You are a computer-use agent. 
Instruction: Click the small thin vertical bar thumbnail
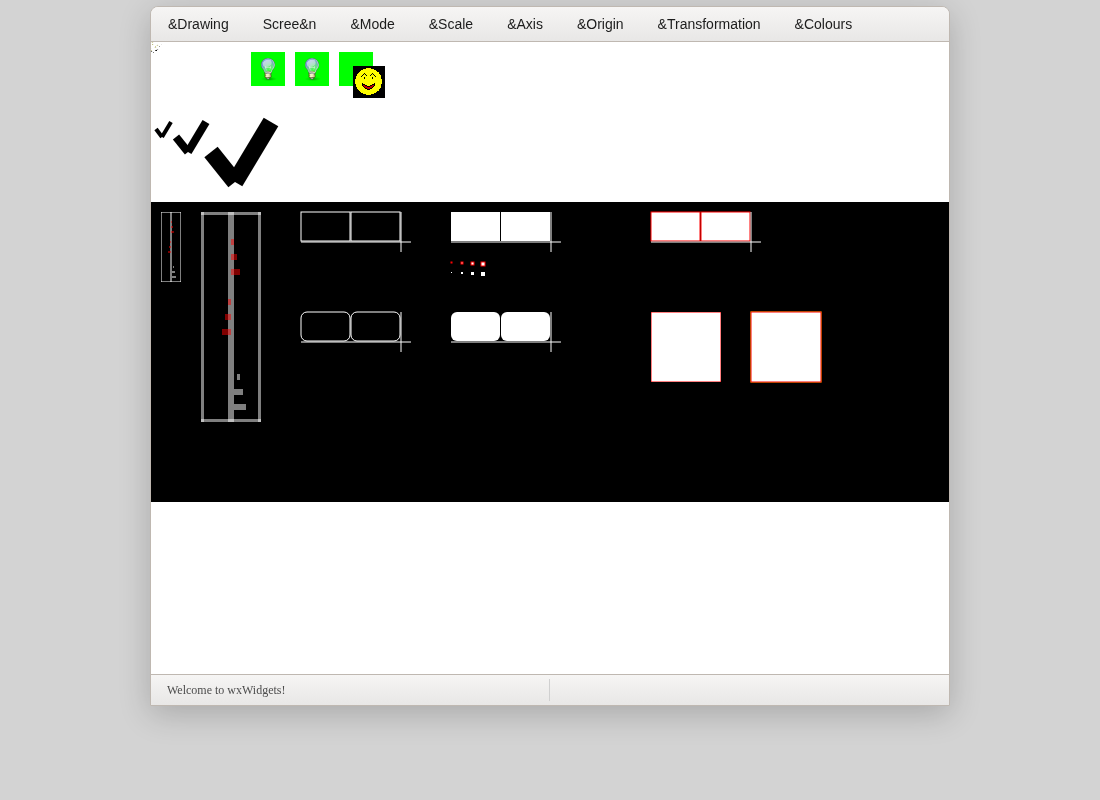coord(171,247)
